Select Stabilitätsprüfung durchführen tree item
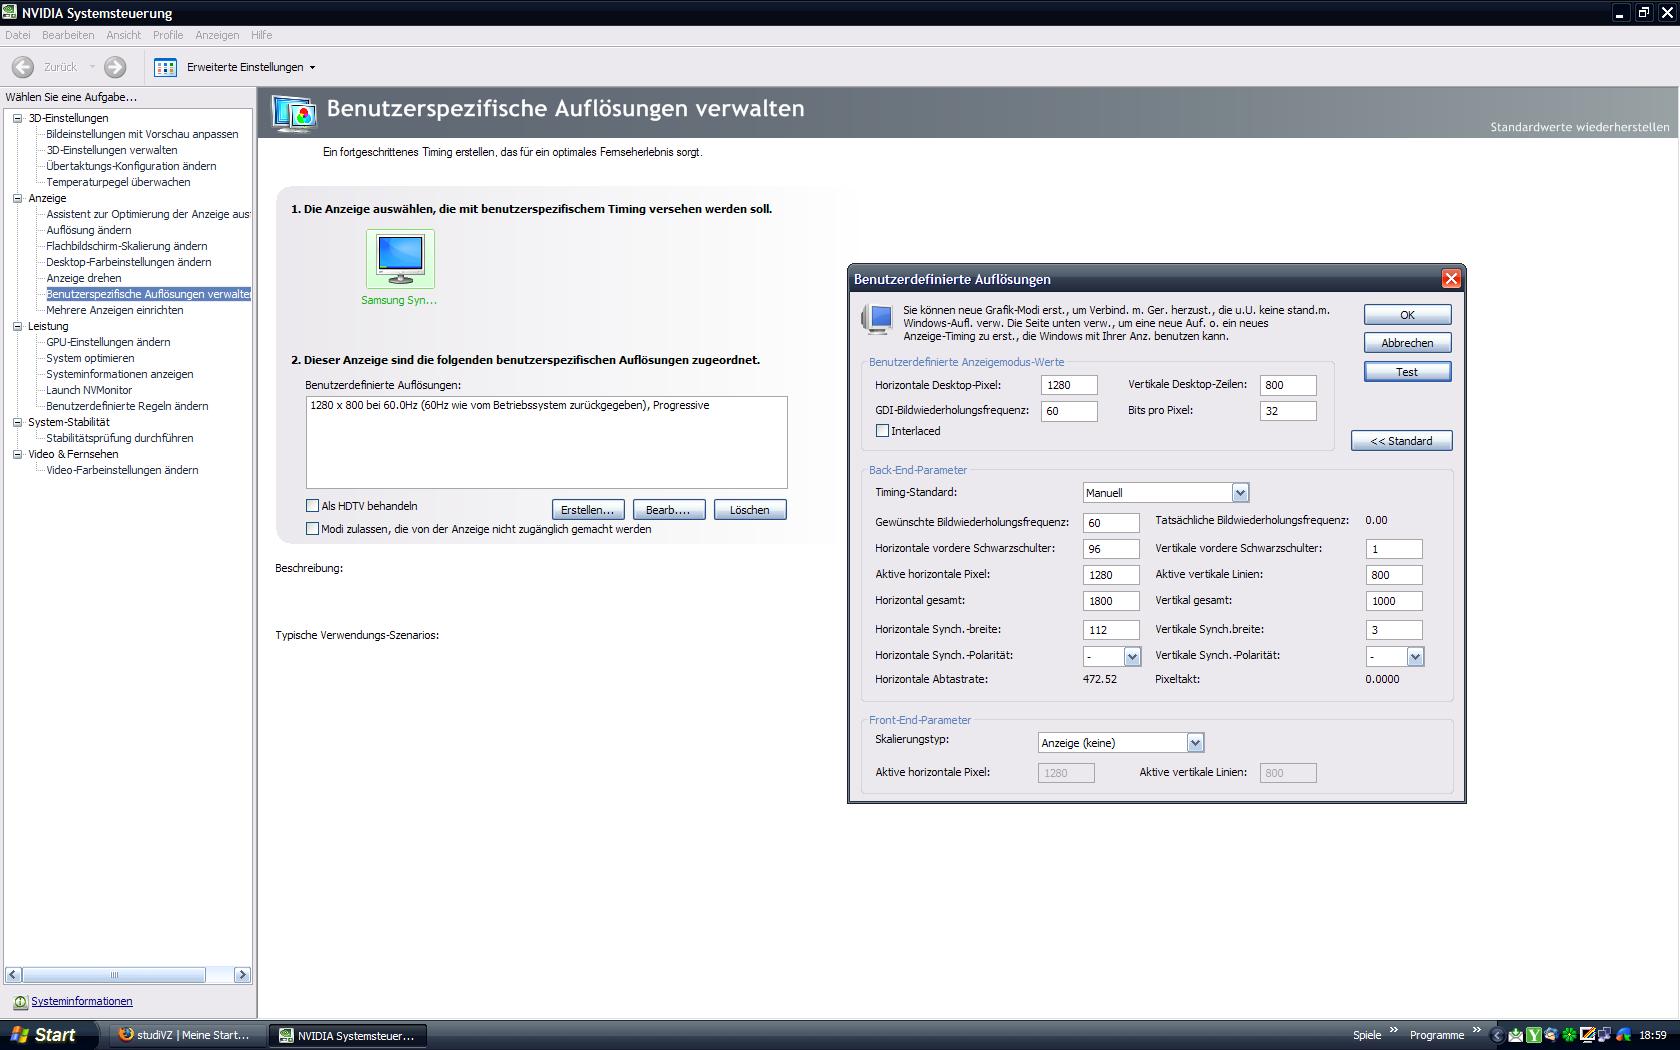The image size is (1680, 1050). [120, 438]
